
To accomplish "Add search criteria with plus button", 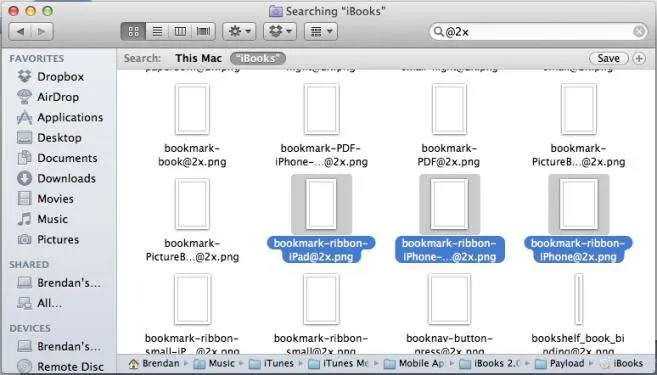I will [639, 58].
